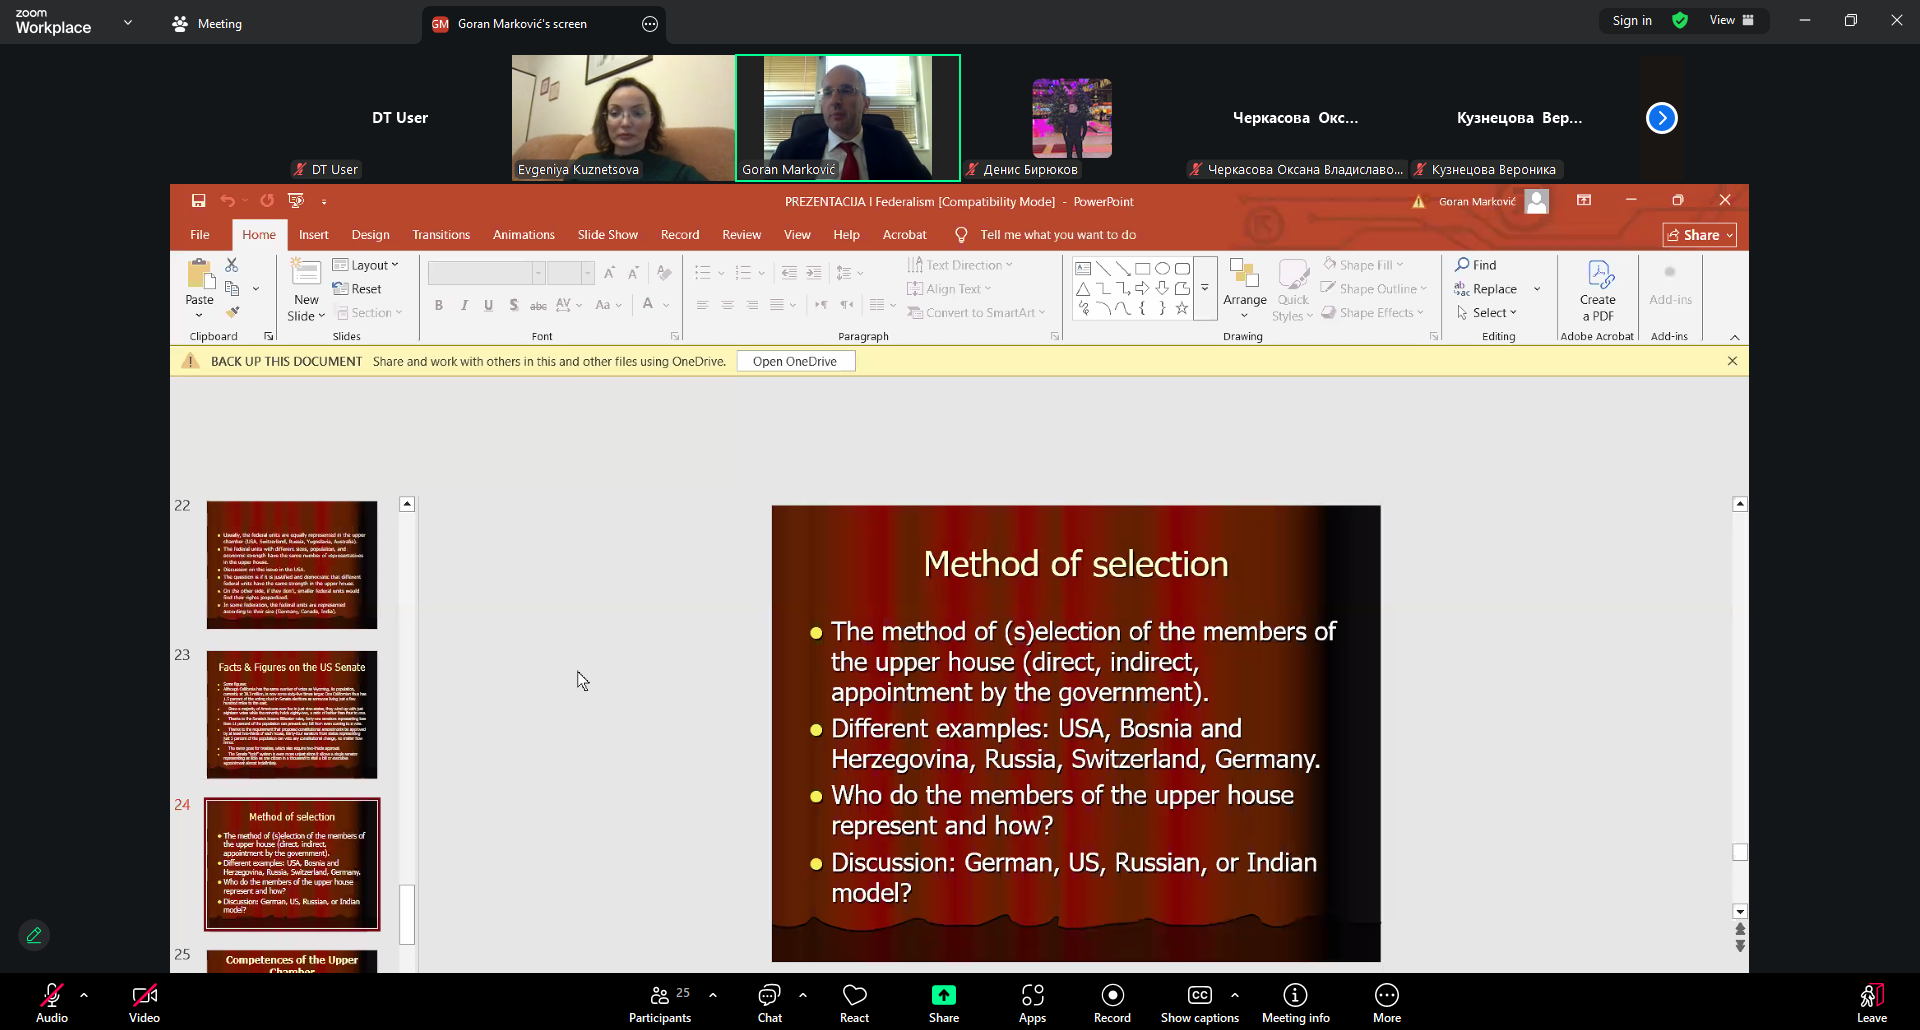Open Meeting info
The width and height of the screenshot is (1920, 1030).
coord(1295,1002)
